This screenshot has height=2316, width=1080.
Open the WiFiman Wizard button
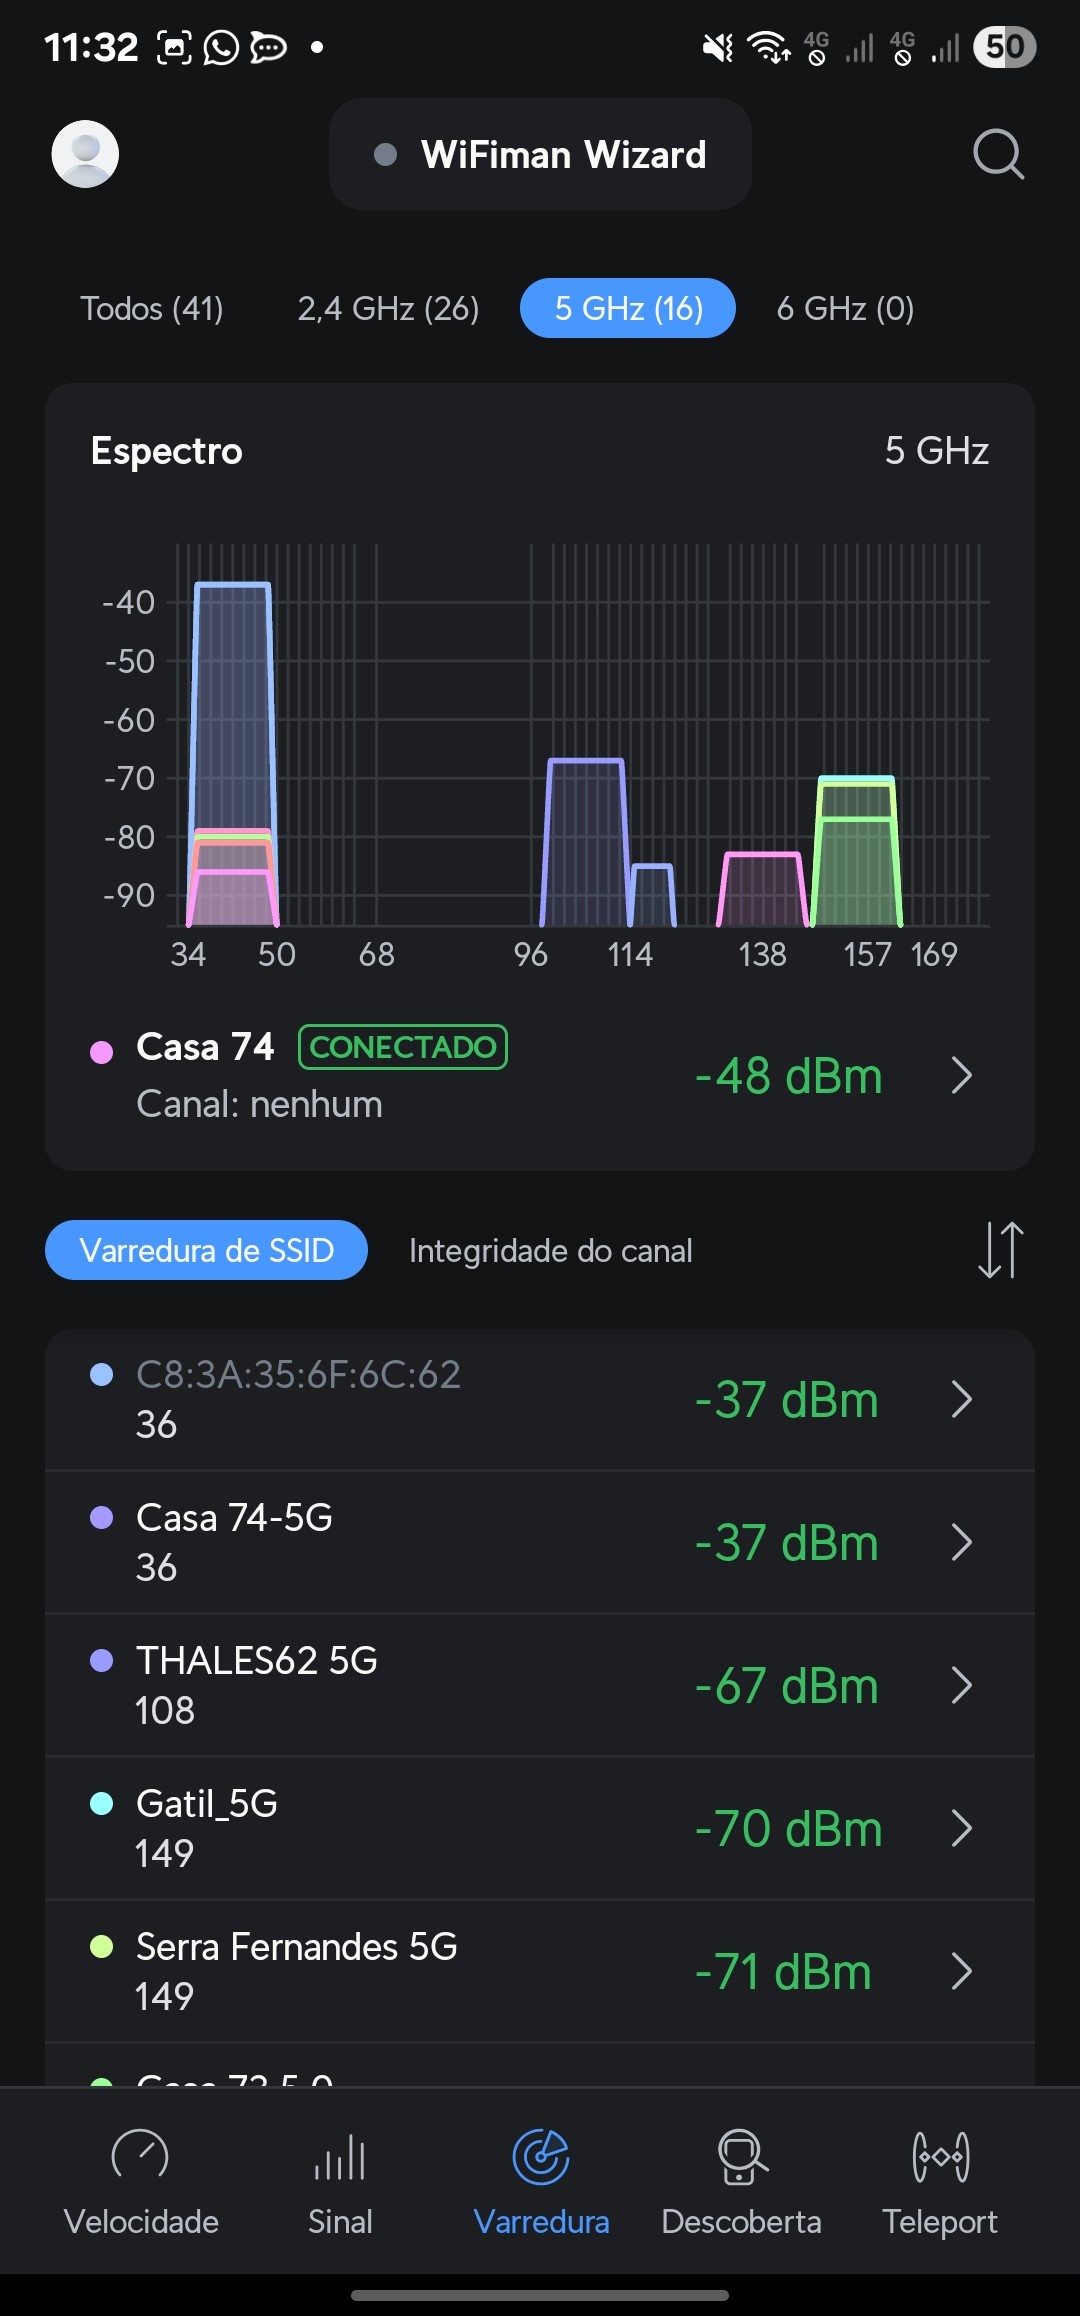click(540, 154)
